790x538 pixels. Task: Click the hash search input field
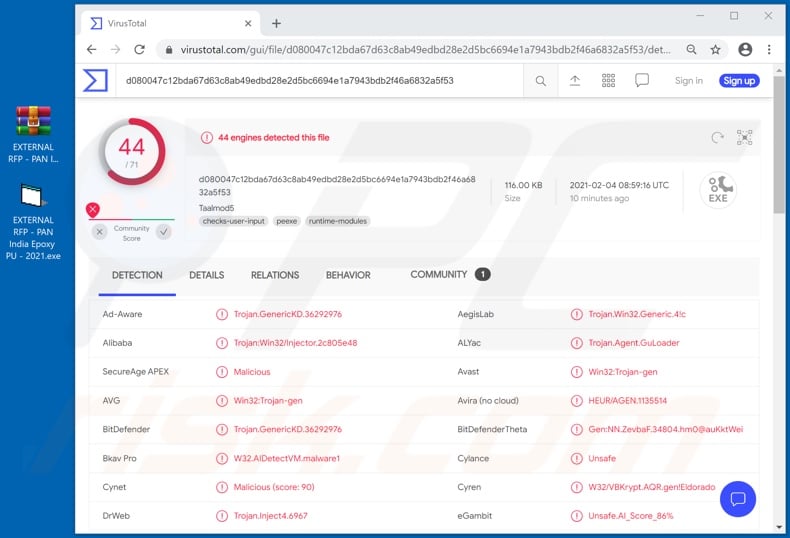point(319,81)
